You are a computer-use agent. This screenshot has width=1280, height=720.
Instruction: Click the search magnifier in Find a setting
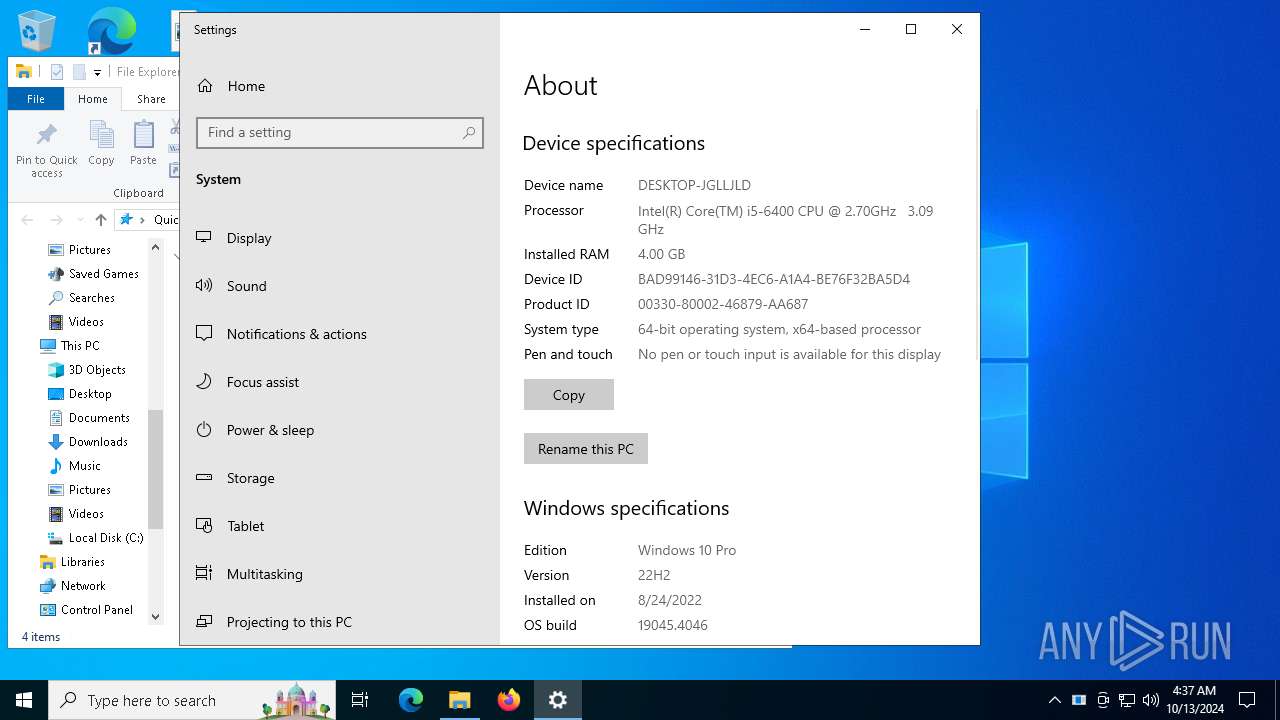tap(469, 133)
